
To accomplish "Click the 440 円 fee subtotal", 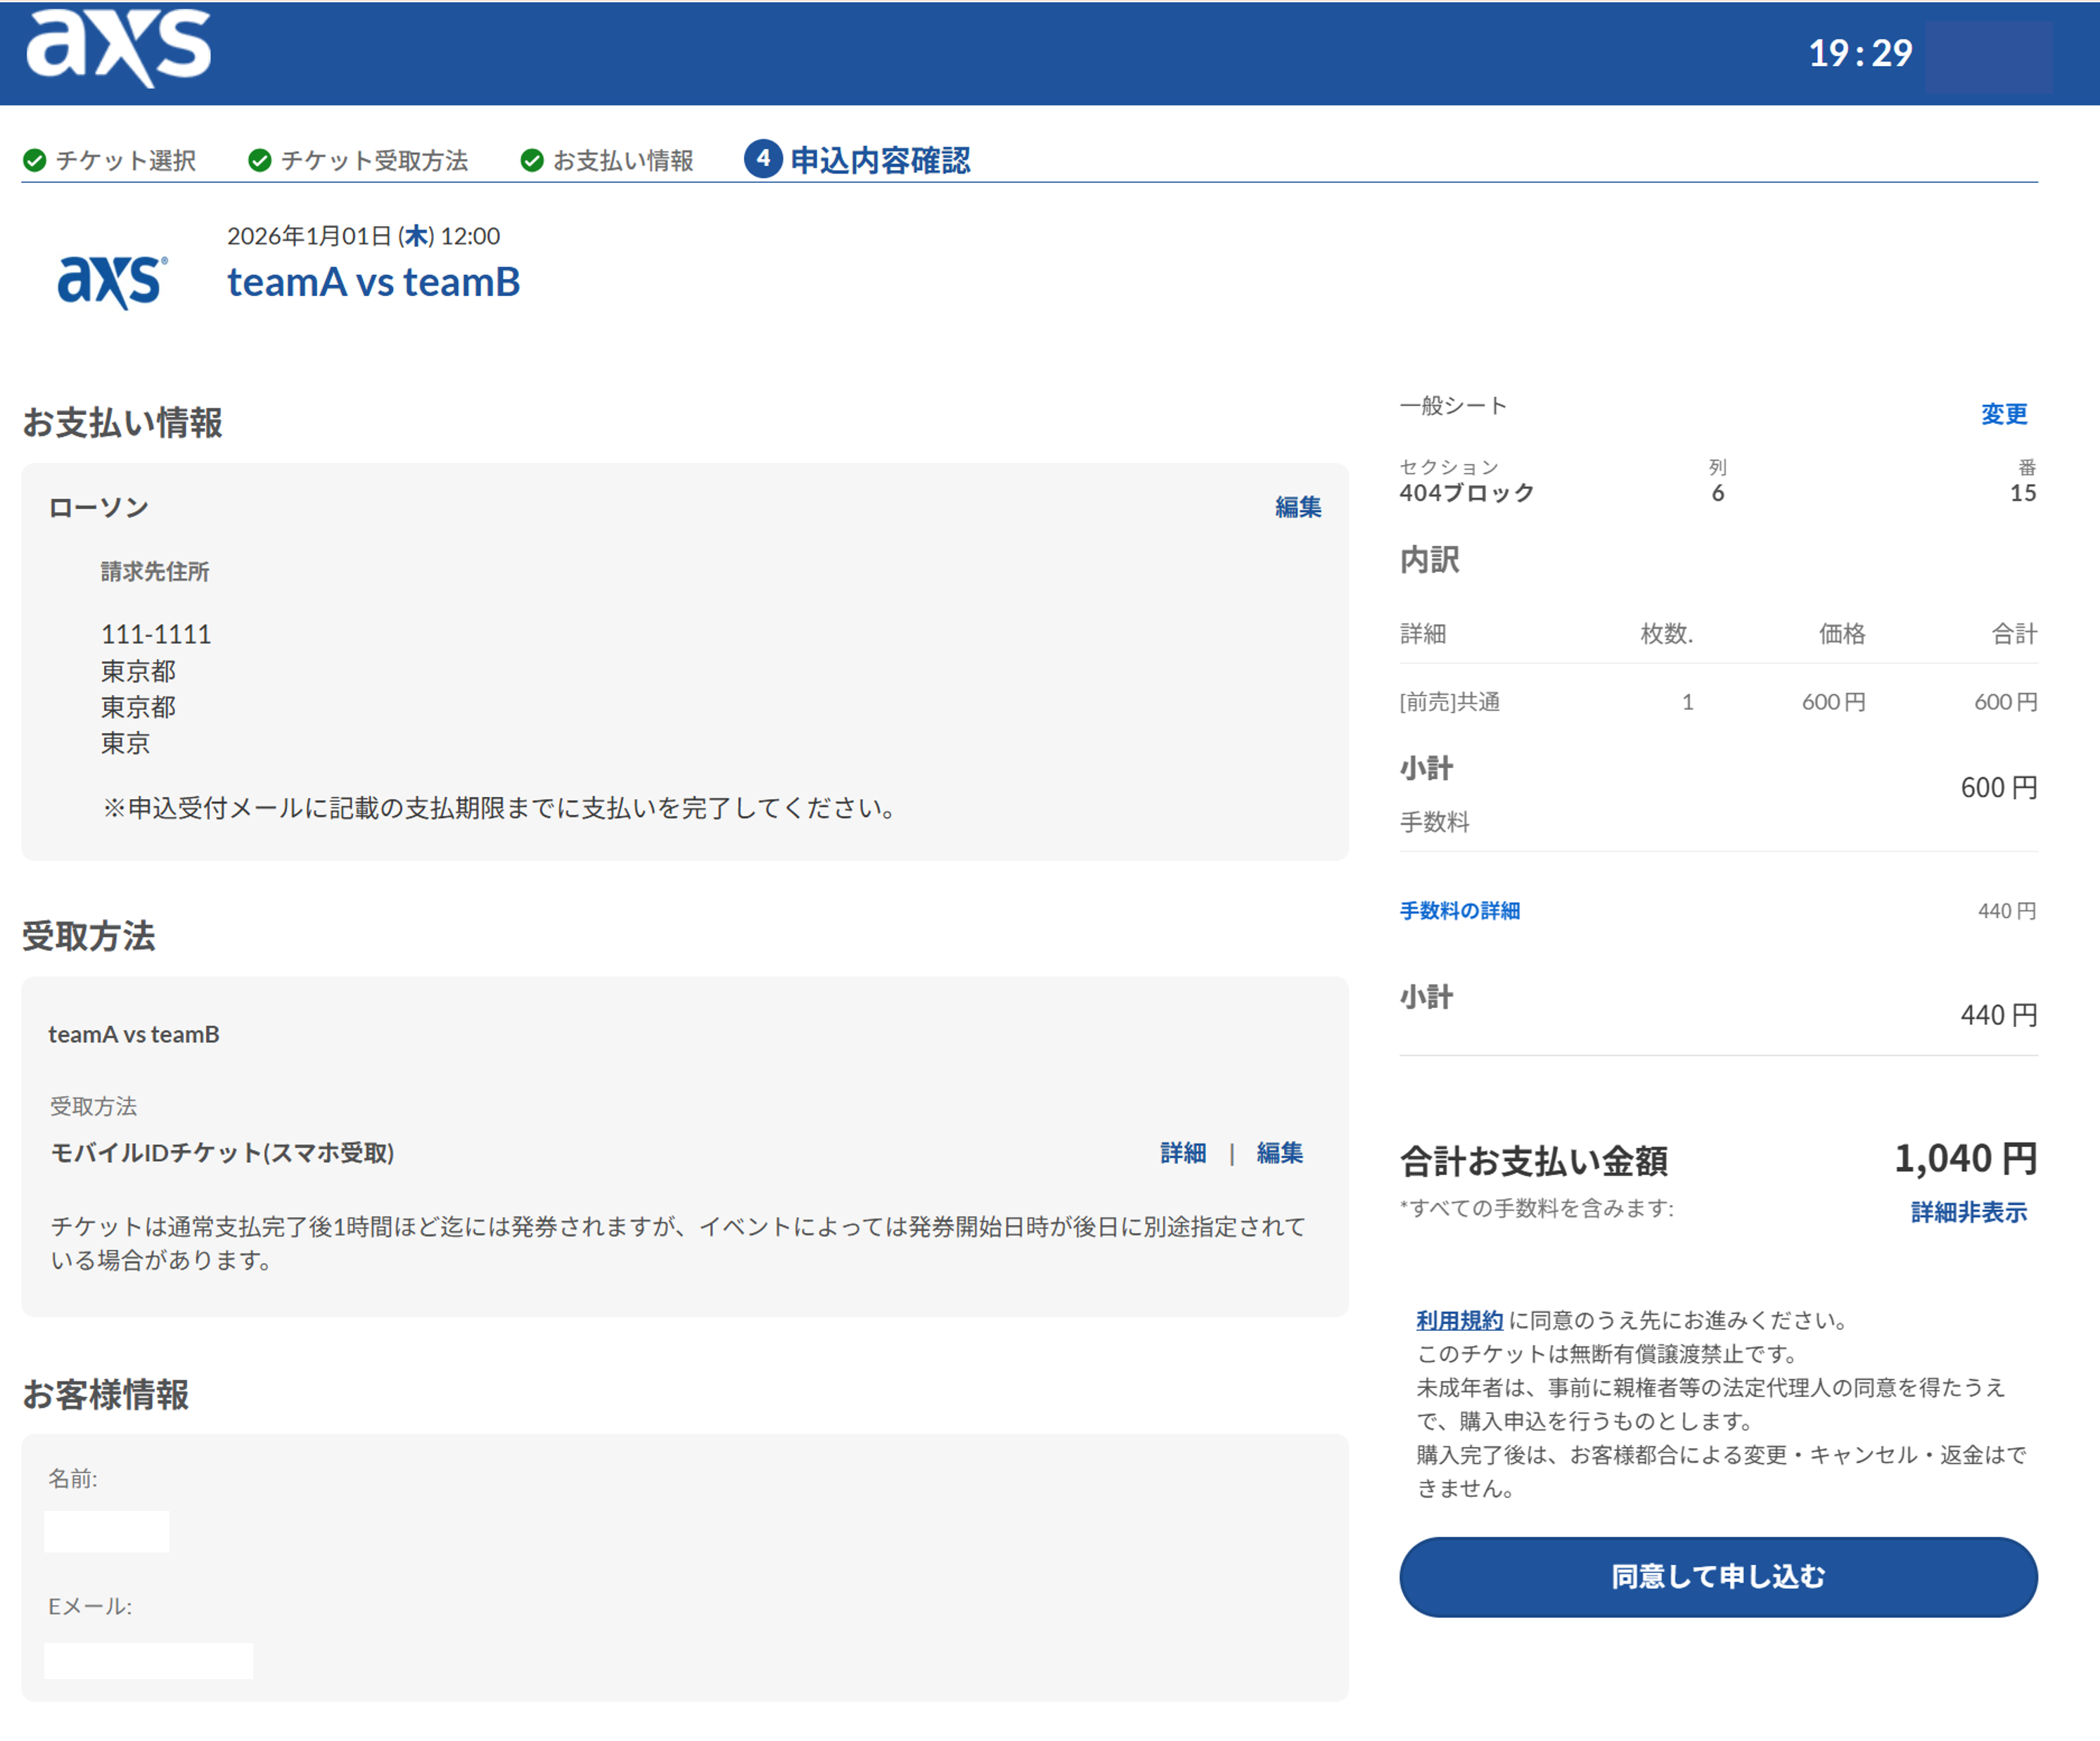I will point(1999,1015).
